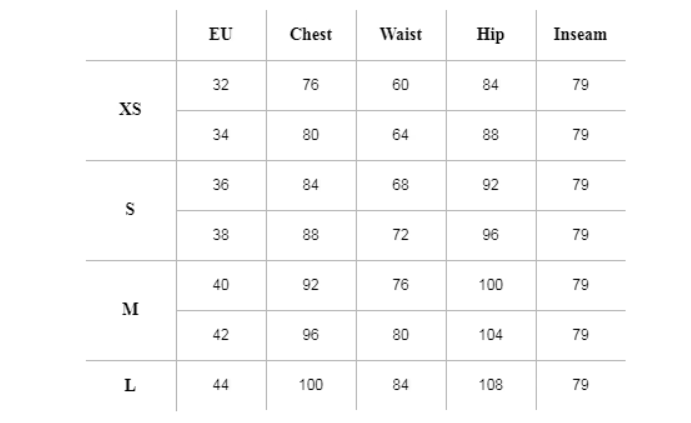Select the waist value 72 cell
Screen dimensions: 691x423
click(x=400, y=235)
